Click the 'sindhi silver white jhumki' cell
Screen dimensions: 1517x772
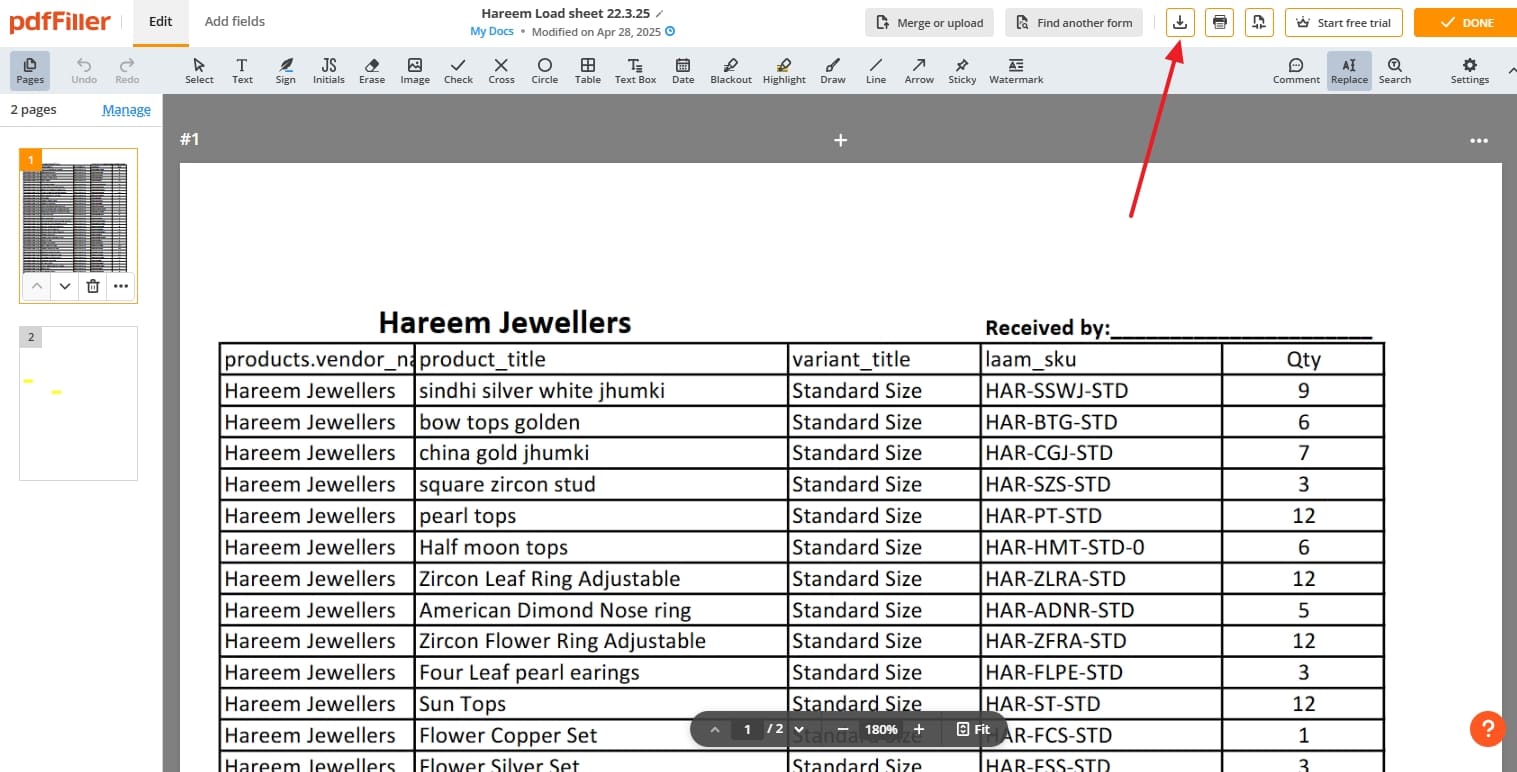[602, 390]
